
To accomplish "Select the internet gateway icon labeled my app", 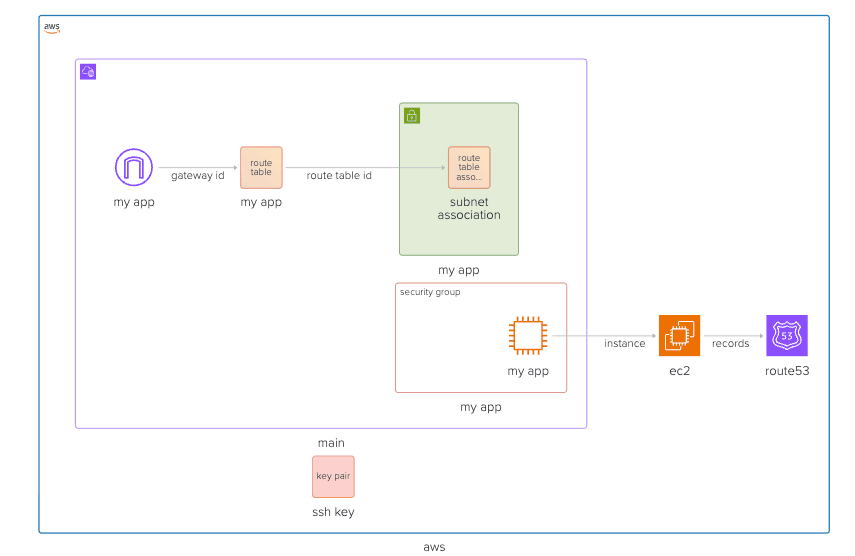I will point(134,167).
